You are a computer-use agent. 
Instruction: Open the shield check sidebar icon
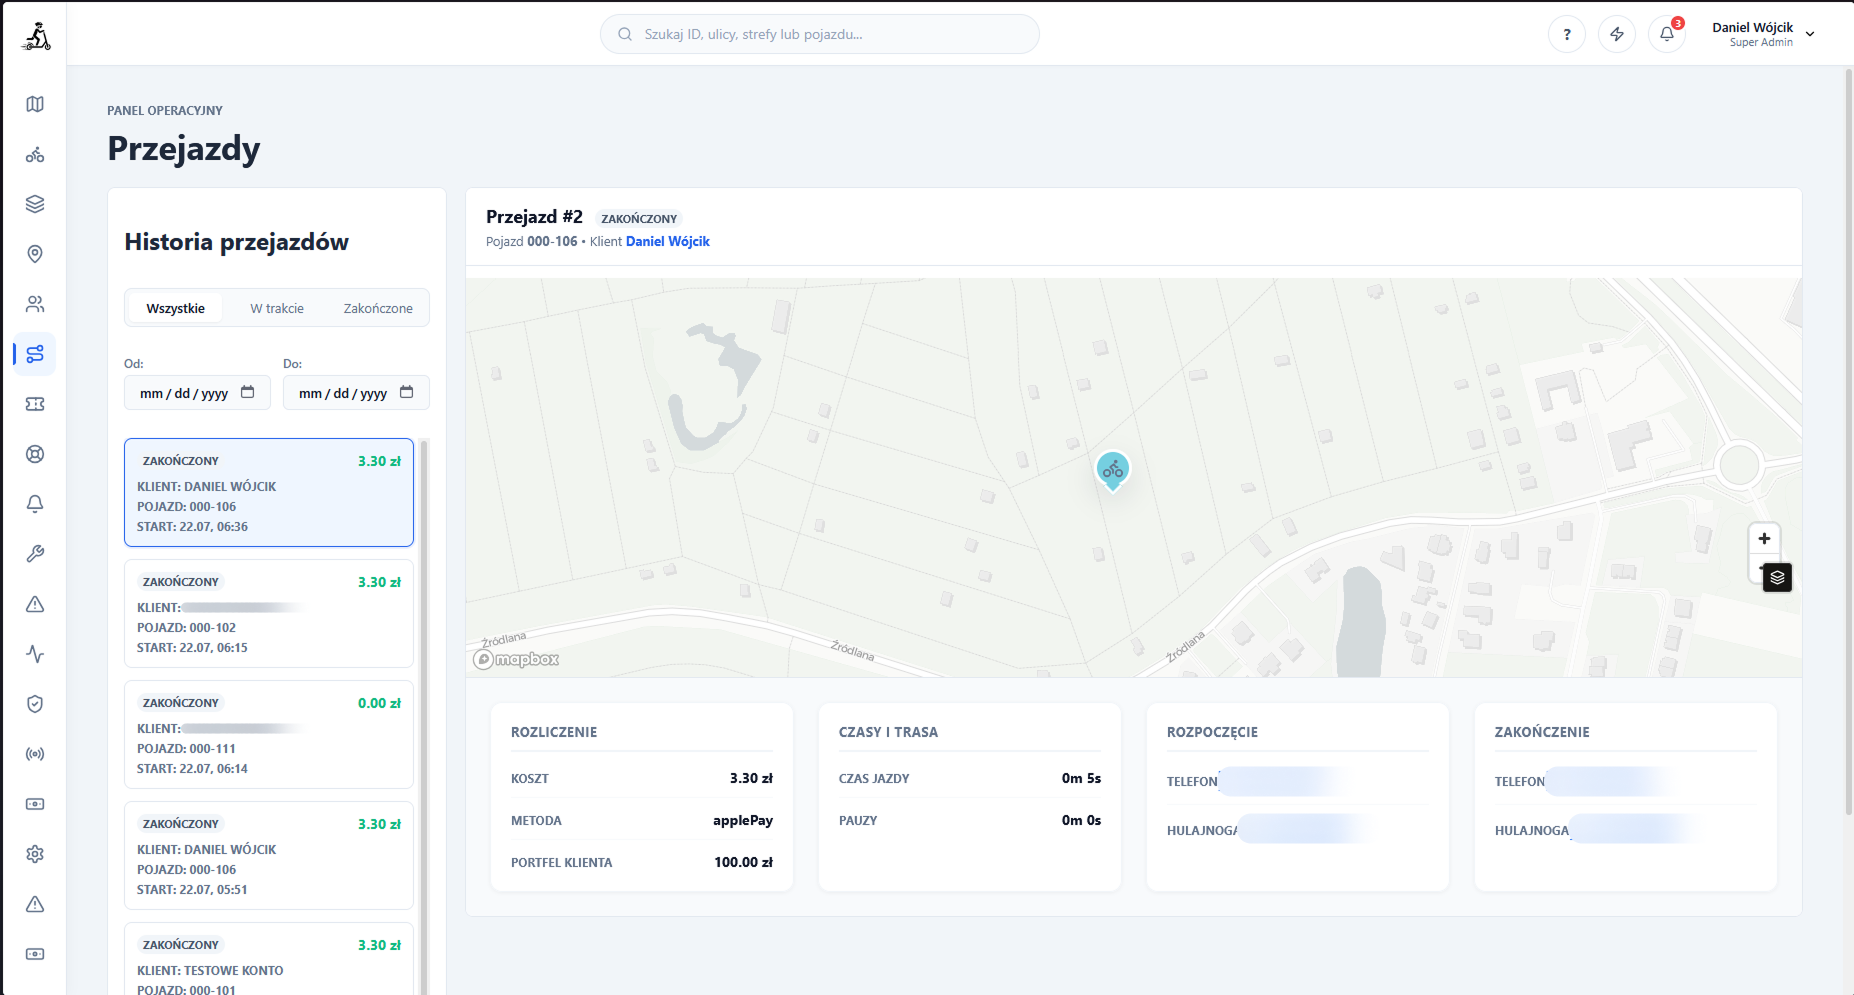(35, 704)
